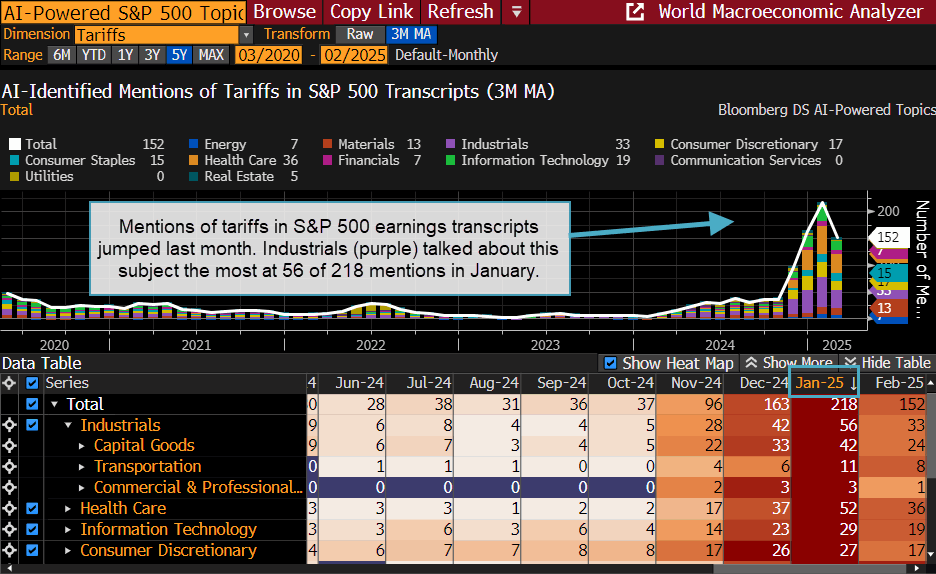Click the move handle on Information Technology row
The width and height of the screenshot is (936, 574).
pos(9,529)
